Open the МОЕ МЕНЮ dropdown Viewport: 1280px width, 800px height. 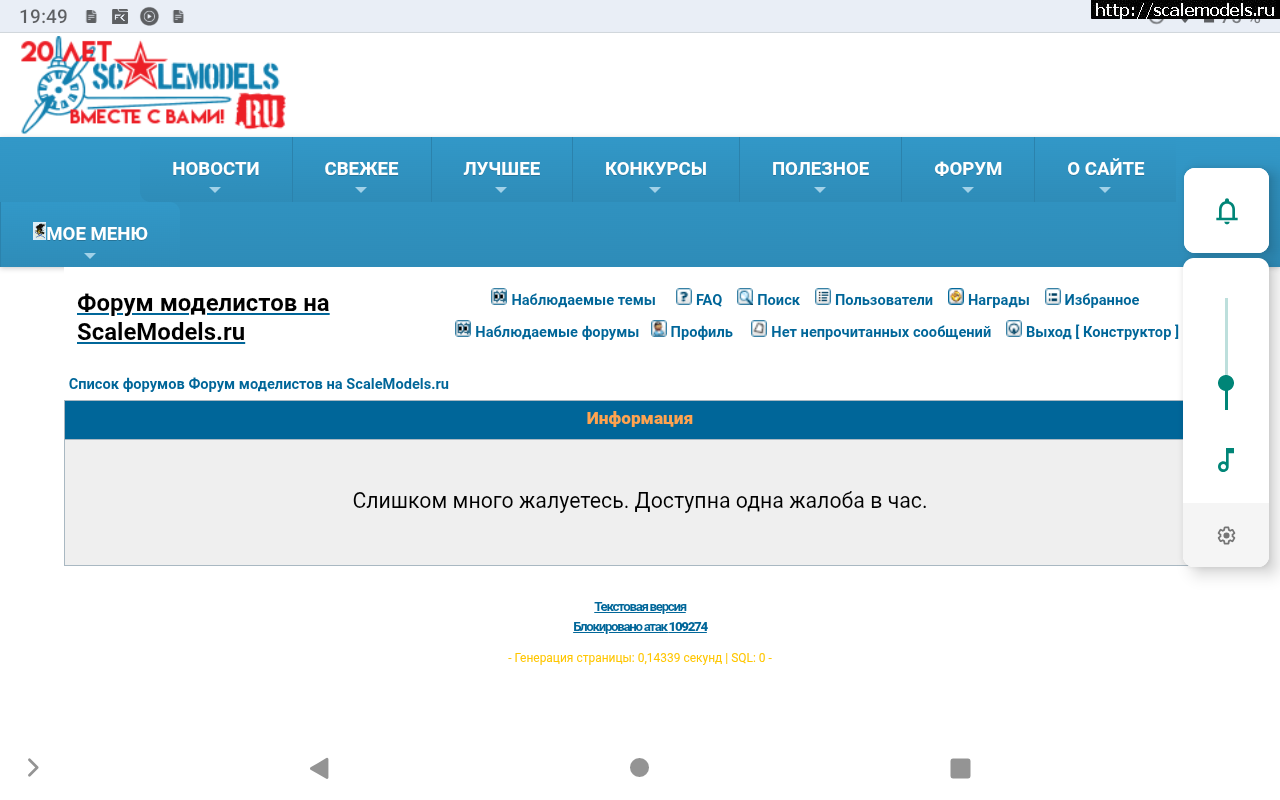coord(90,235)
